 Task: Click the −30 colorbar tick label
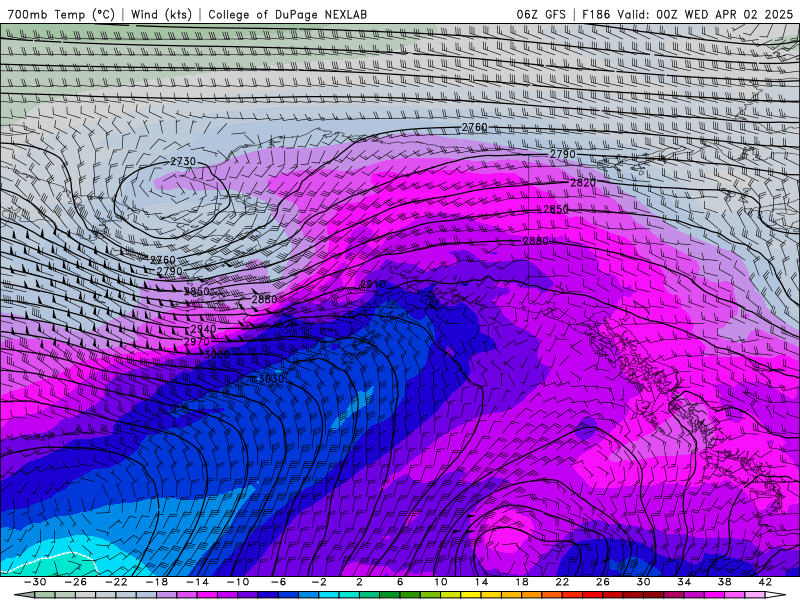(x=35, y=582)
